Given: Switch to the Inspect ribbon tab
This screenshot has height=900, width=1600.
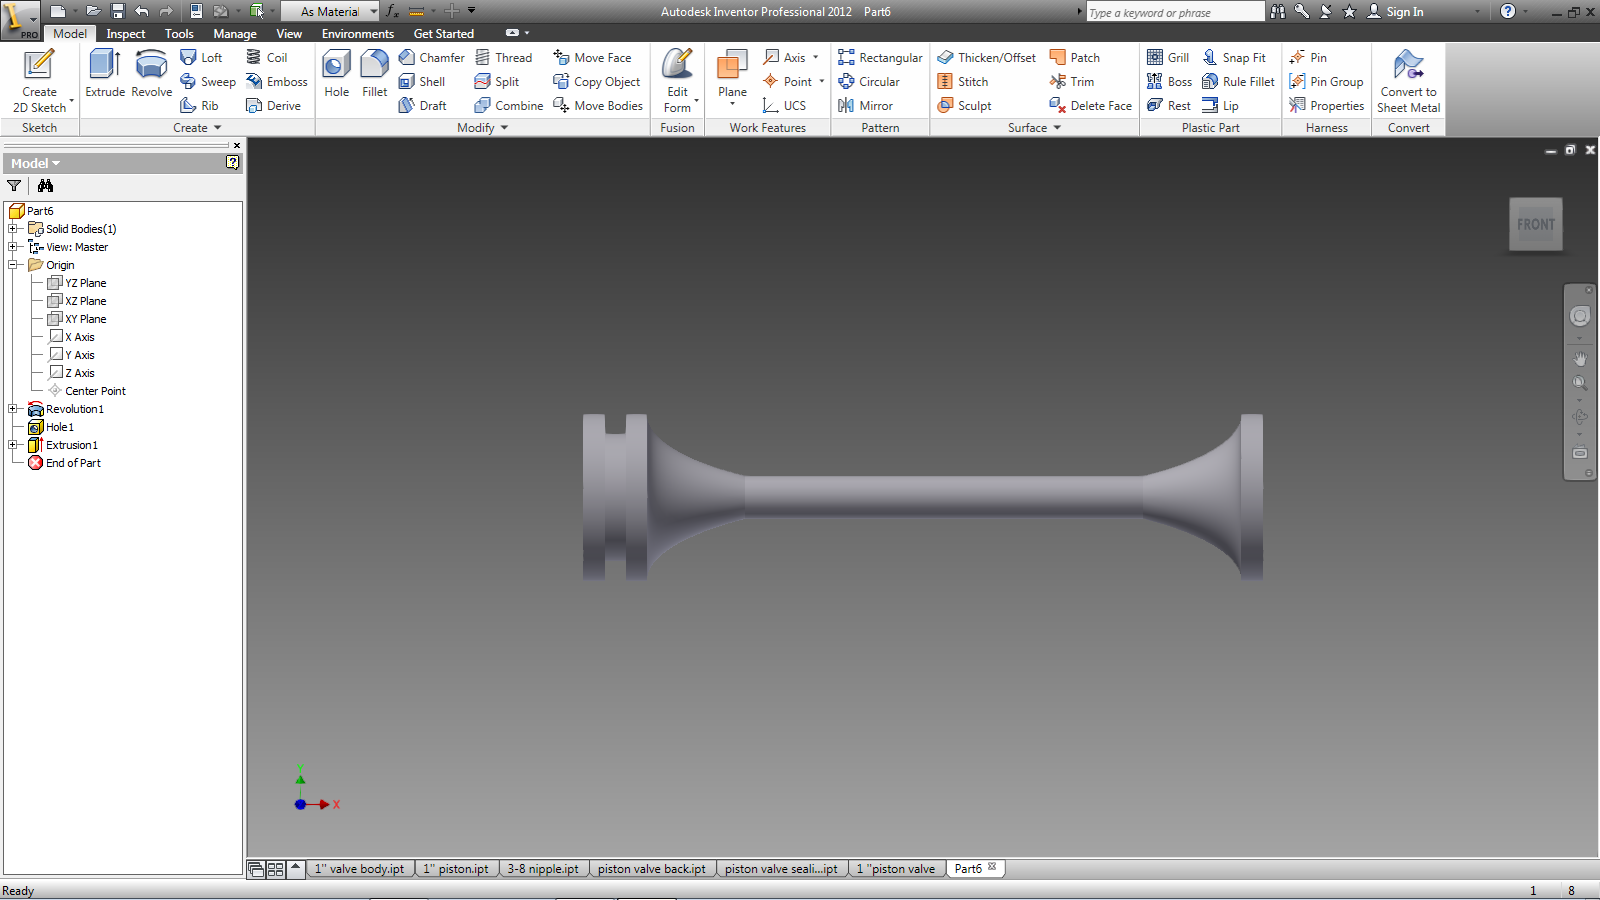Looking at the screenshot, I should pos(126,34).
